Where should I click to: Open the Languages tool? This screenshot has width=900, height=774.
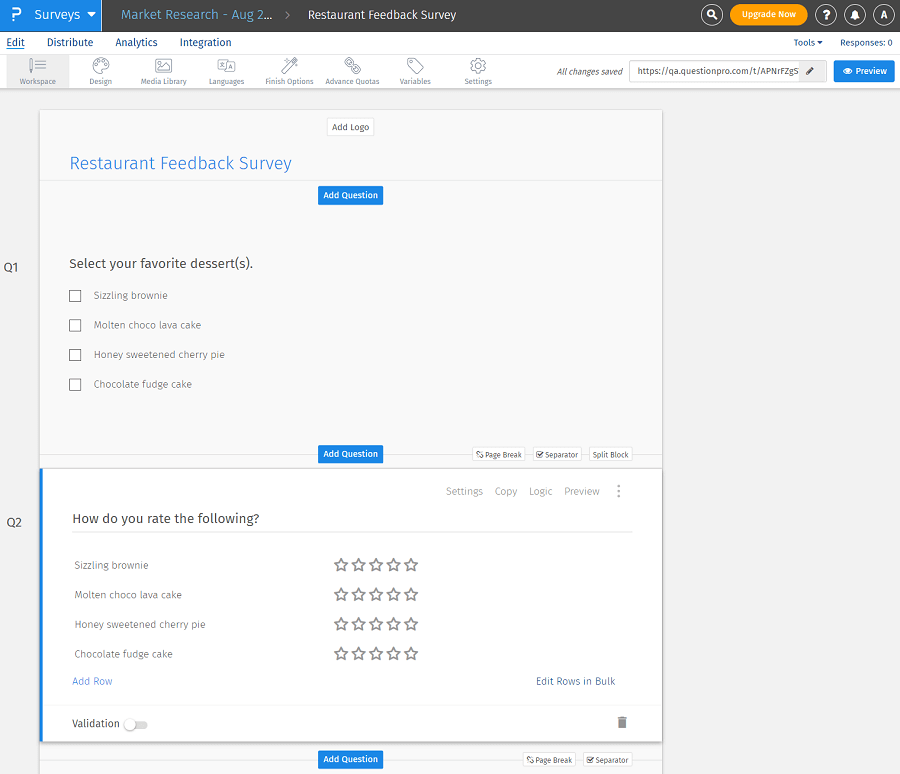(x=226, y=70)
